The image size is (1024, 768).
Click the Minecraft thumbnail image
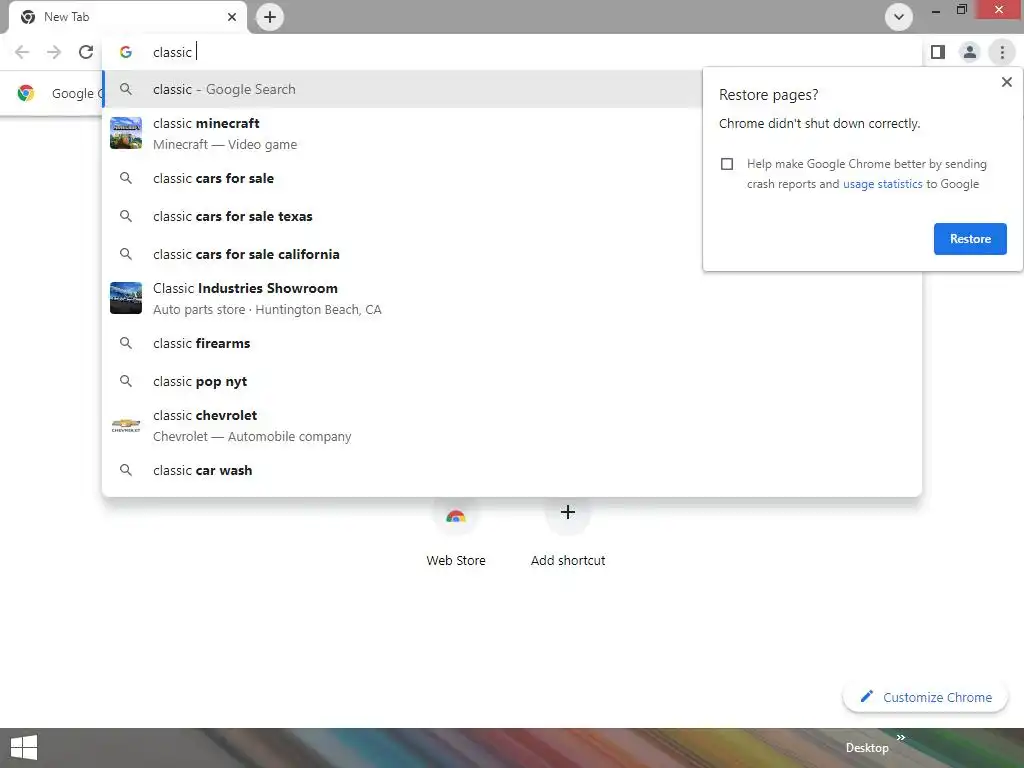tap(126, 133)
